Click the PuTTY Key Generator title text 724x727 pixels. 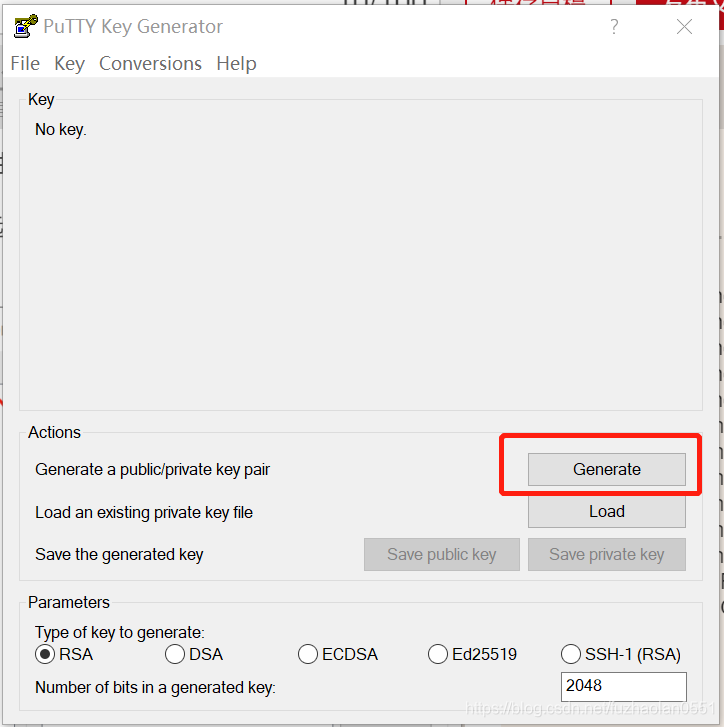133,26
